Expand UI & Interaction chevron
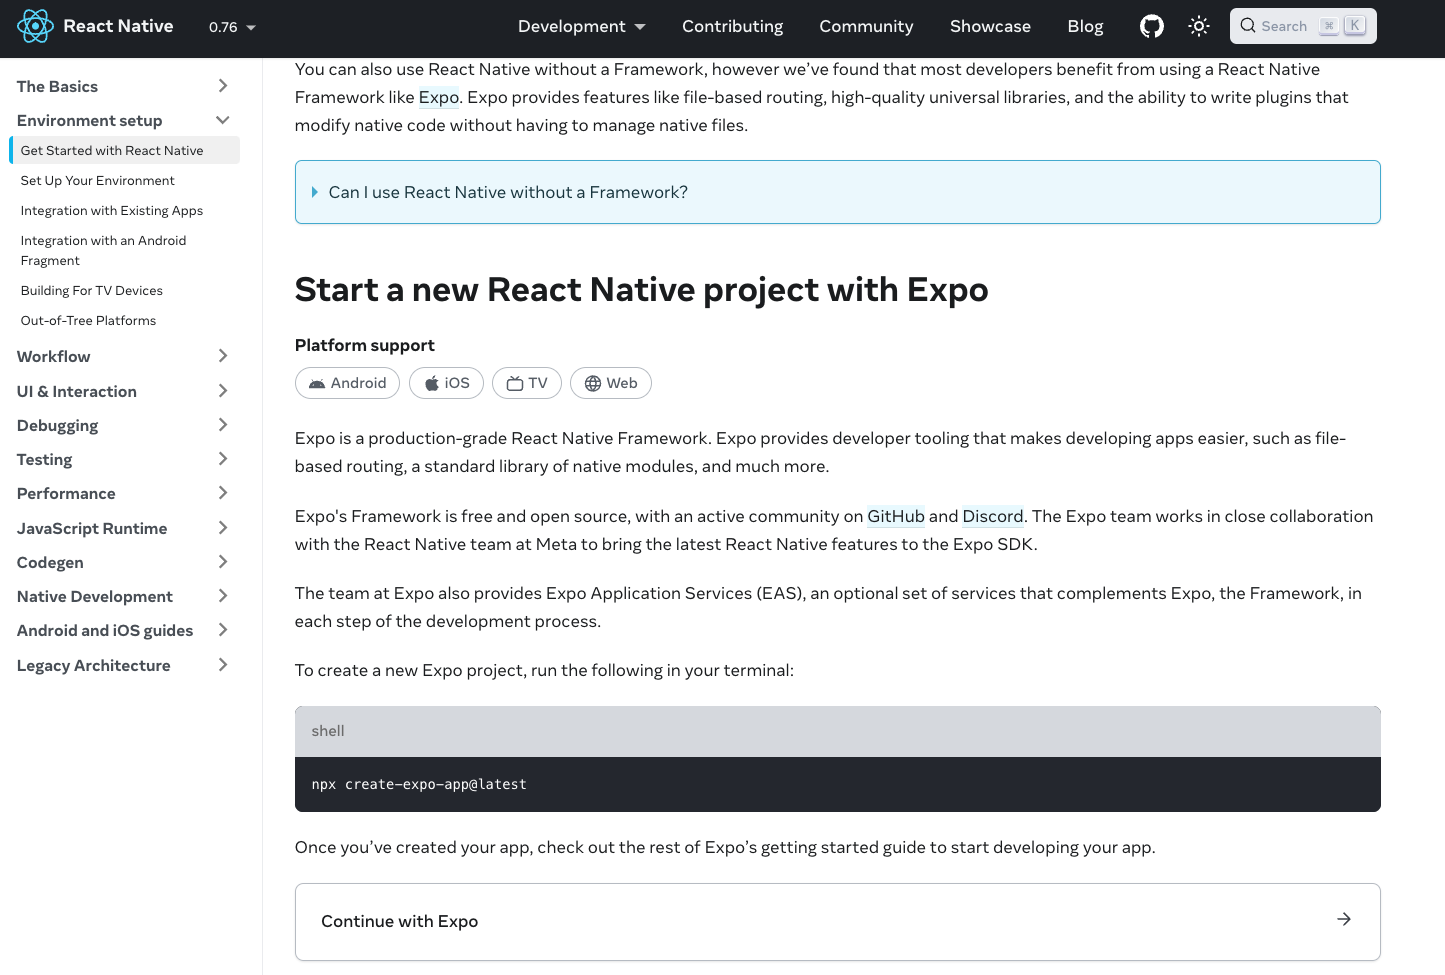 [223, 391]
